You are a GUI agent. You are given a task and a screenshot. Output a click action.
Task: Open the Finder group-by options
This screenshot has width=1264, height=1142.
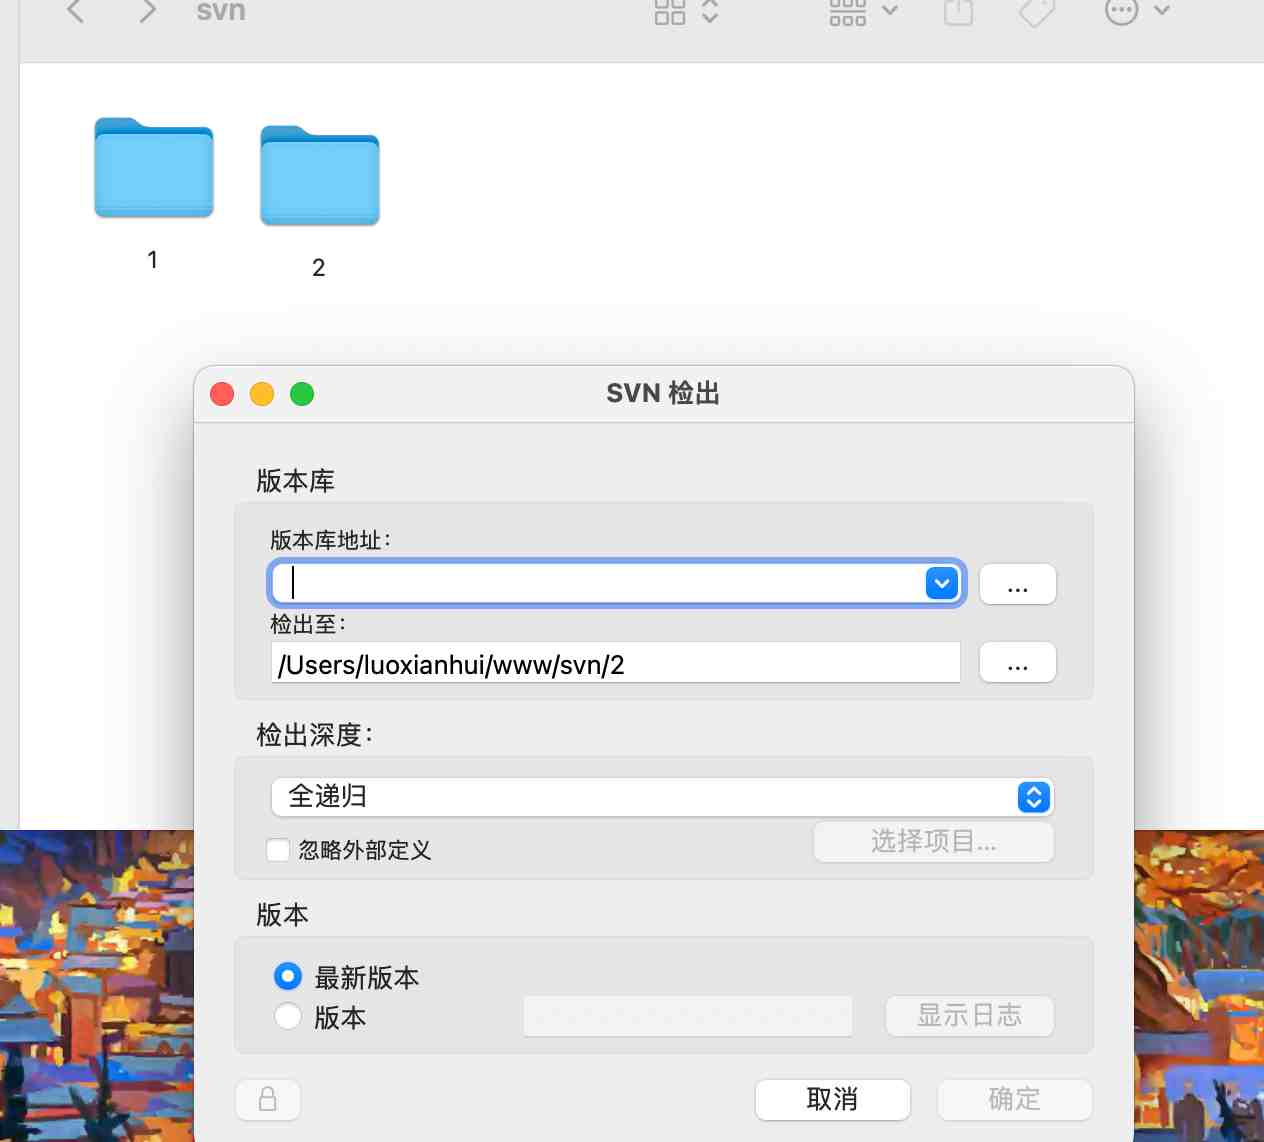pyautogui.click(x=863, y=11)
